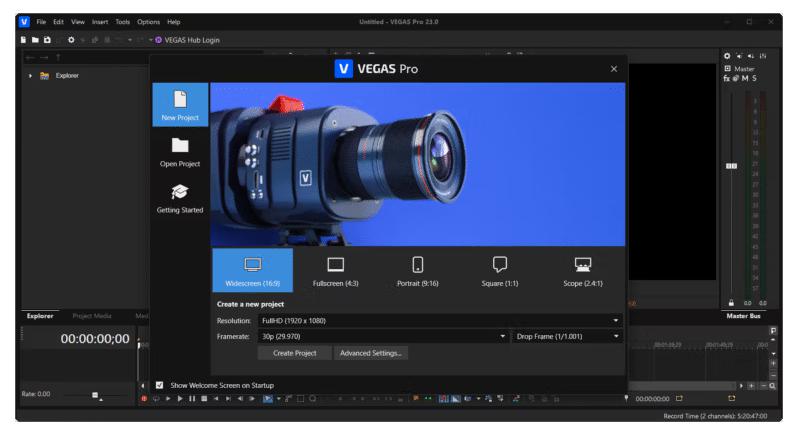Image resolution: width=798 pixels, height=430 pixels.
Task: Select the Scope (2.4:1) format
Action: click(x=583, y=270)
